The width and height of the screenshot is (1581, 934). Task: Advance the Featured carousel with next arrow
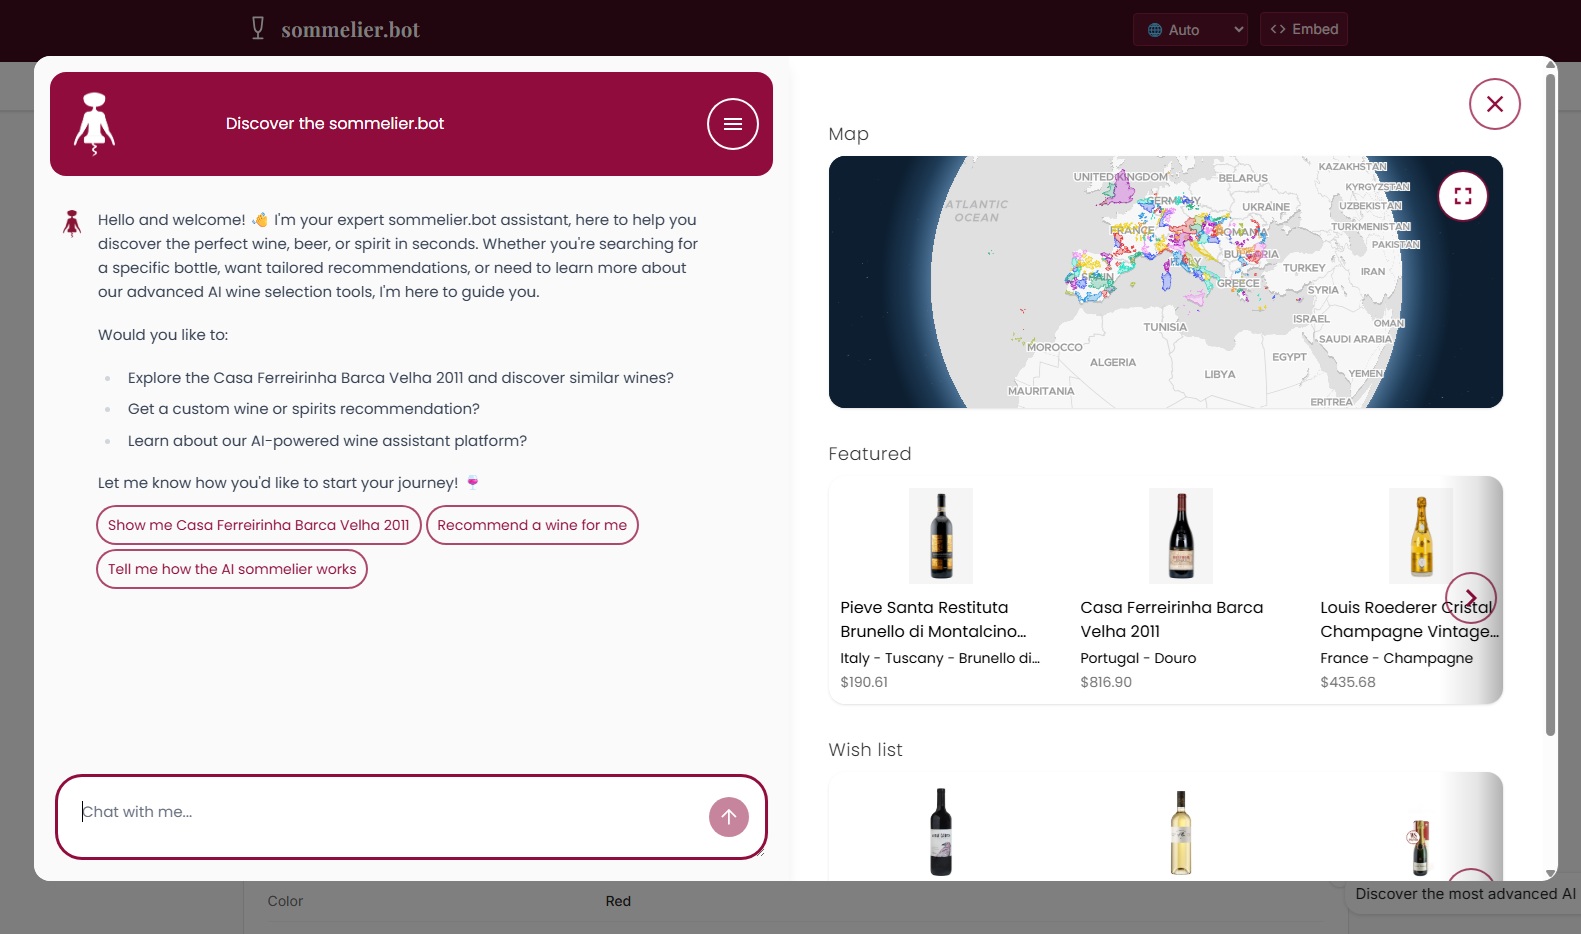pyautogui.click(x=1470, y=598)
